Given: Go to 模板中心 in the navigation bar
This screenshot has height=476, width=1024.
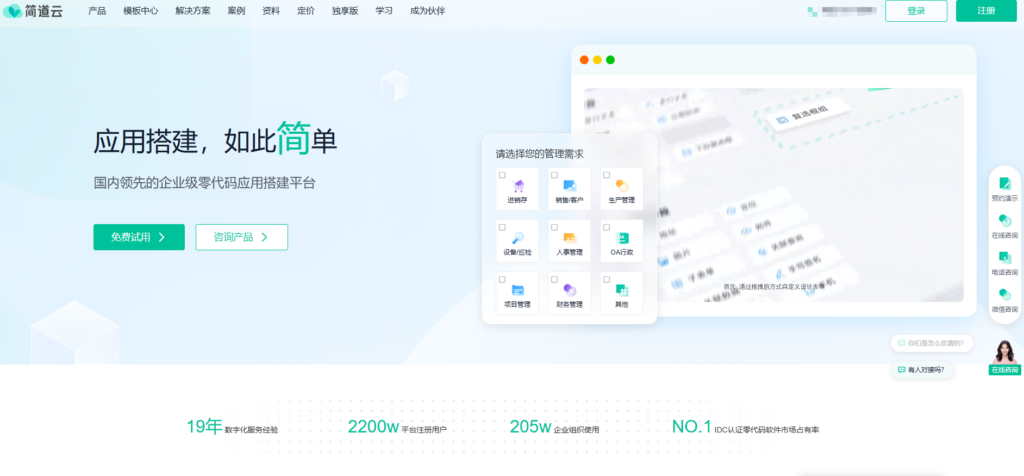Looking at the screenshot, I should point(140,11).
